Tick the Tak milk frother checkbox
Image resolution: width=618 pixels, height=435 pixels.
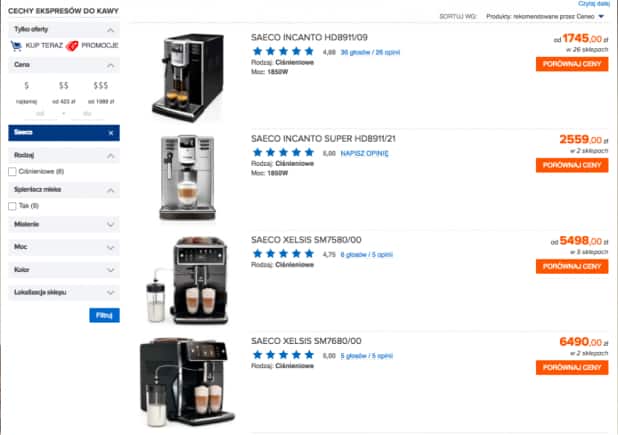(12, 206)
